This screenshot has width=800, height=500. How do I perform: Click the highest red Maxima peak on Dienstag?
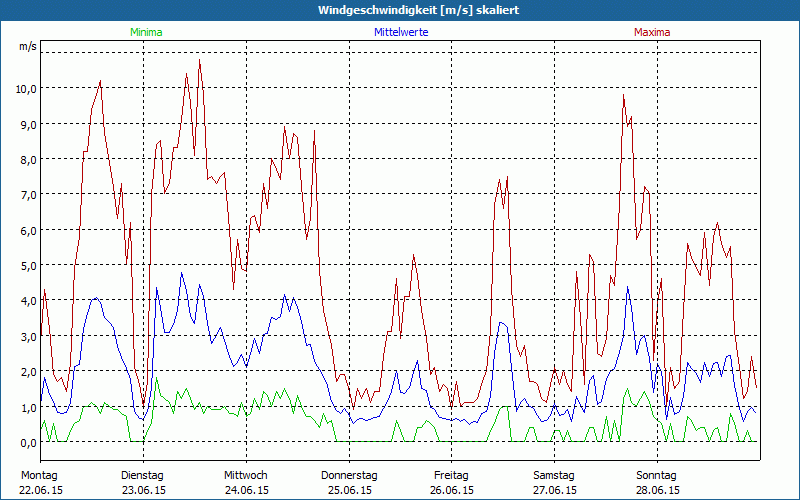(x=199, y=60)
